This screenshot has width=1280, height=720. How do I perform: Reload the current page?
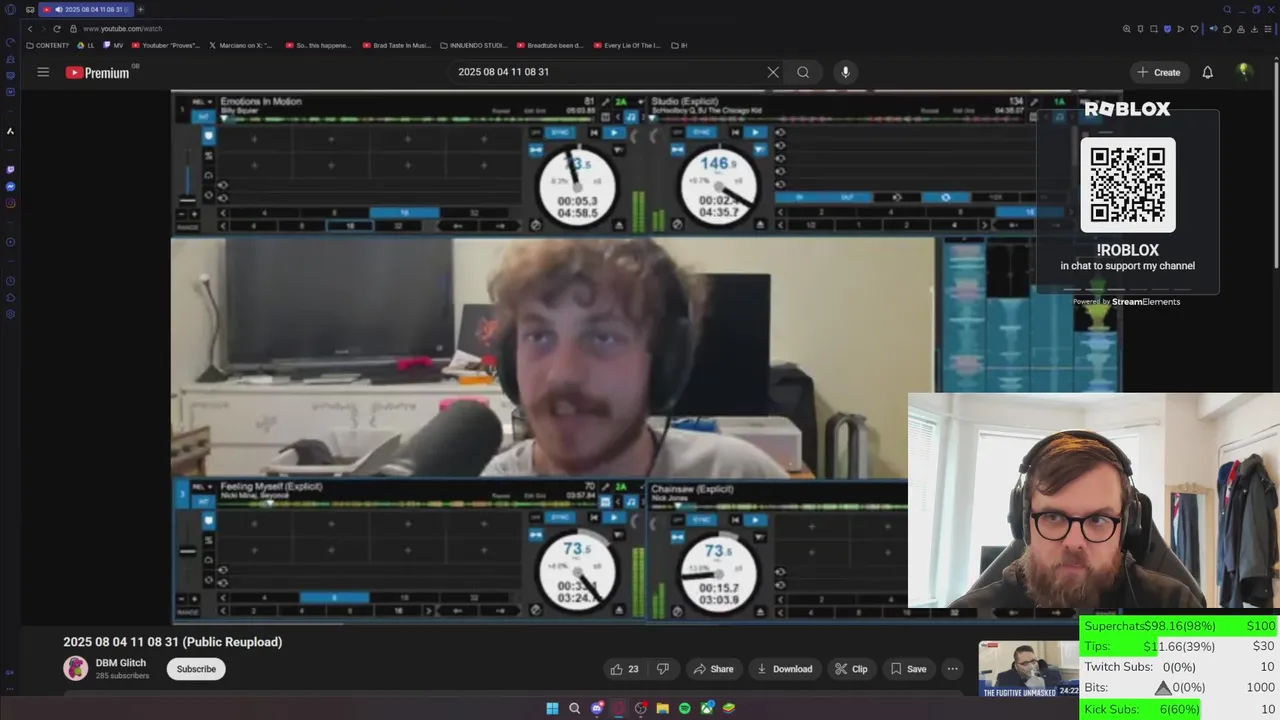tap(56, 29)
